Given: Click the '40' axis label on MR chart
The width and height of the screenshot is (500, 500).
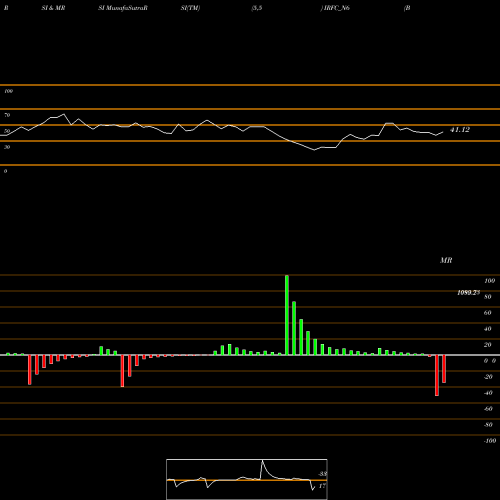Looking at the screenshot, I should point(487,329).
